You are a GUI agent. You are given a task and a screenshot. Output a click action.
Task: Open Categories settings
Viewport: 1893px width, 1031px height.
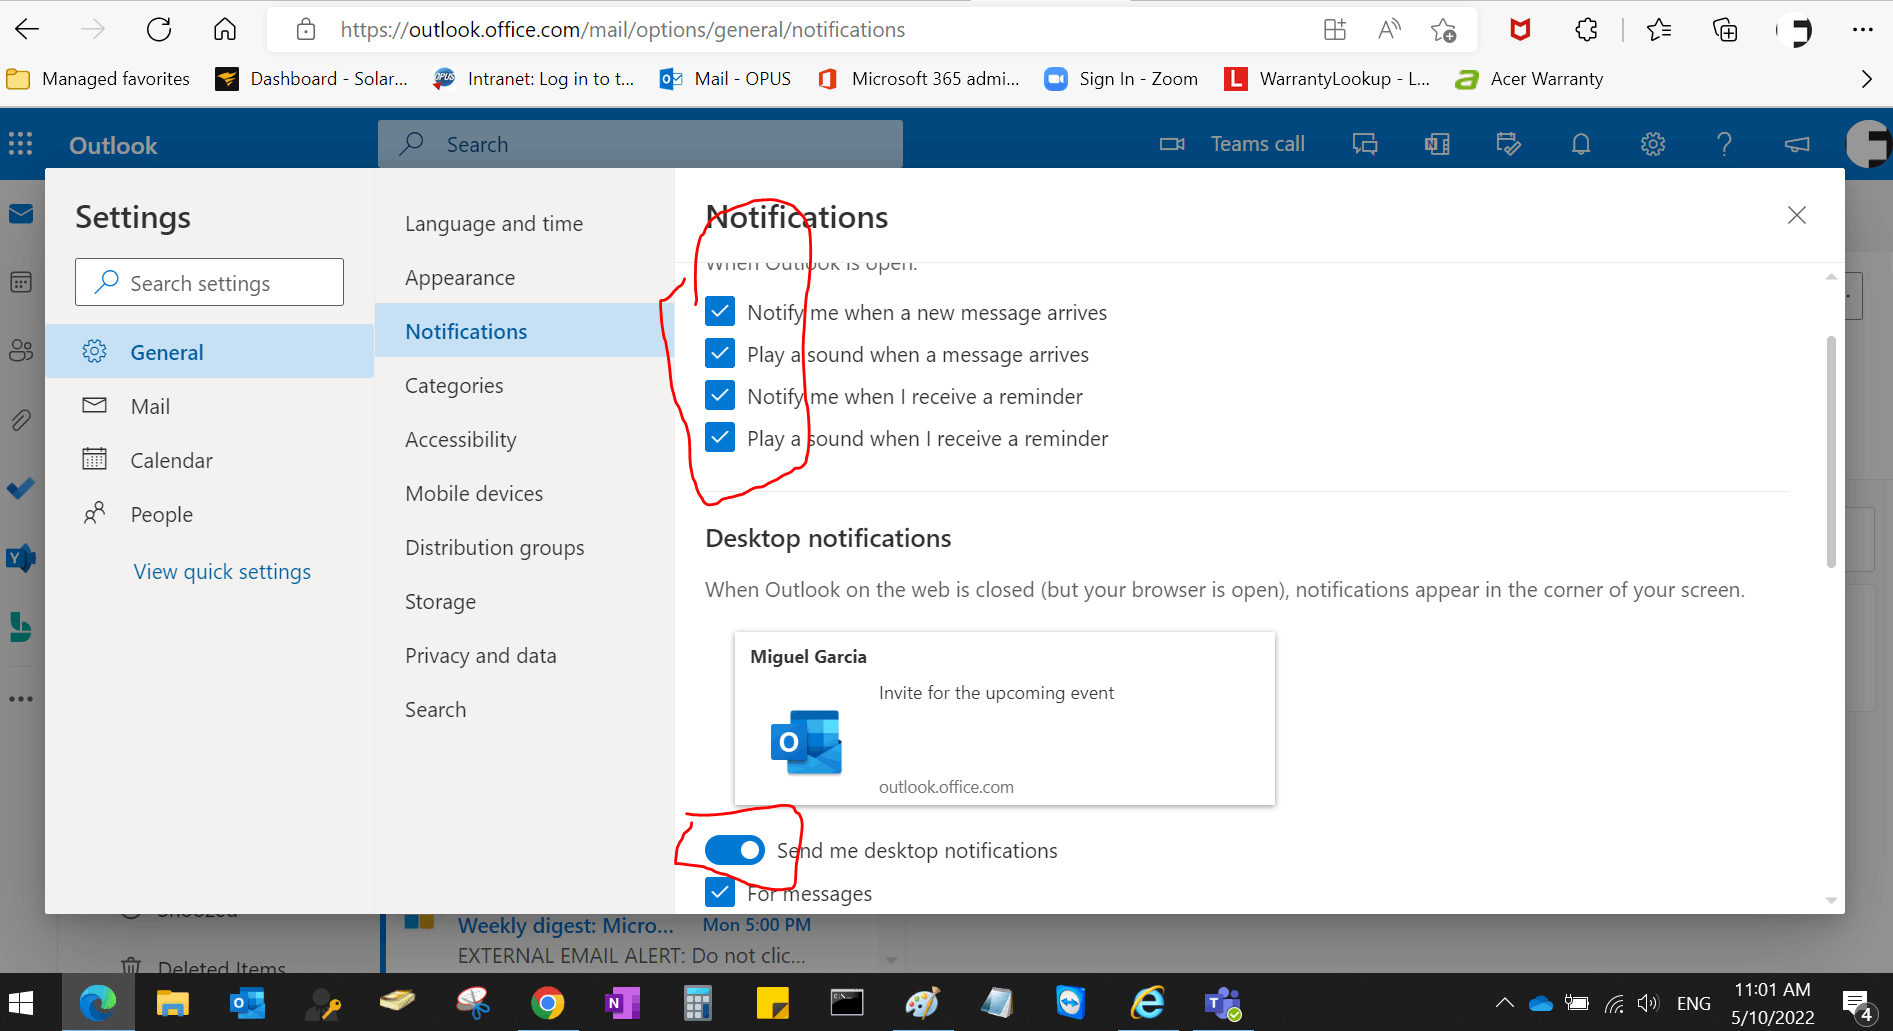point(525,386)
